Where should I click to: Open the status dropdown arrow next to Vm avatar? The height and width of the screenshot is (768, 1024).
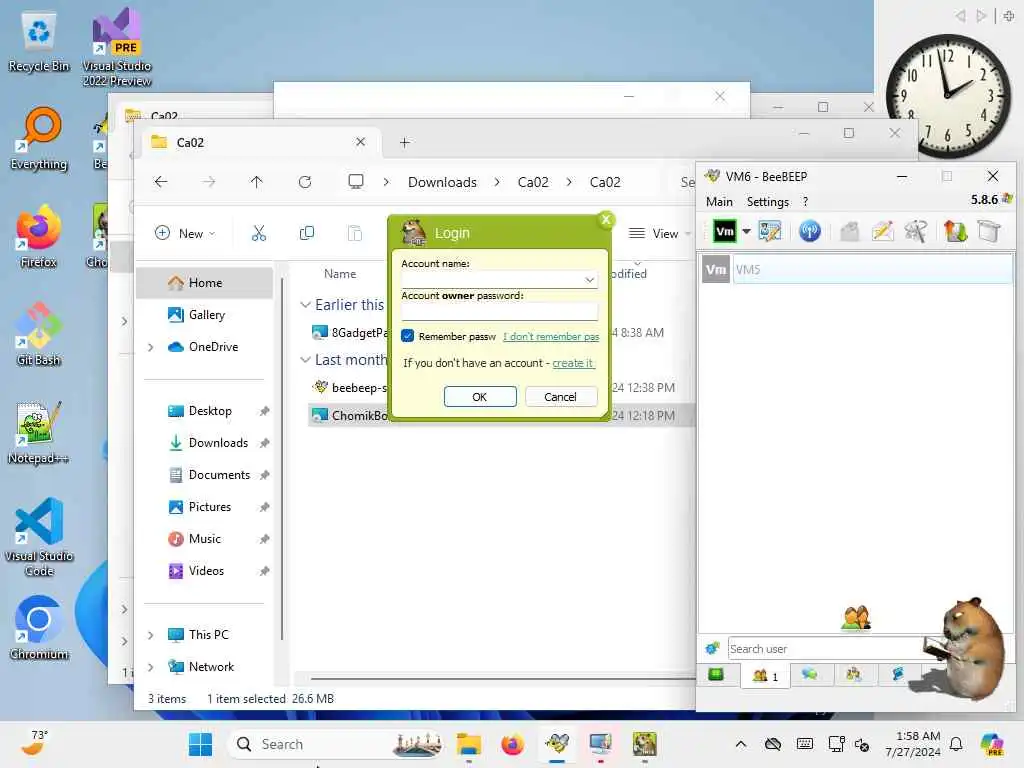tap(746, 231)
